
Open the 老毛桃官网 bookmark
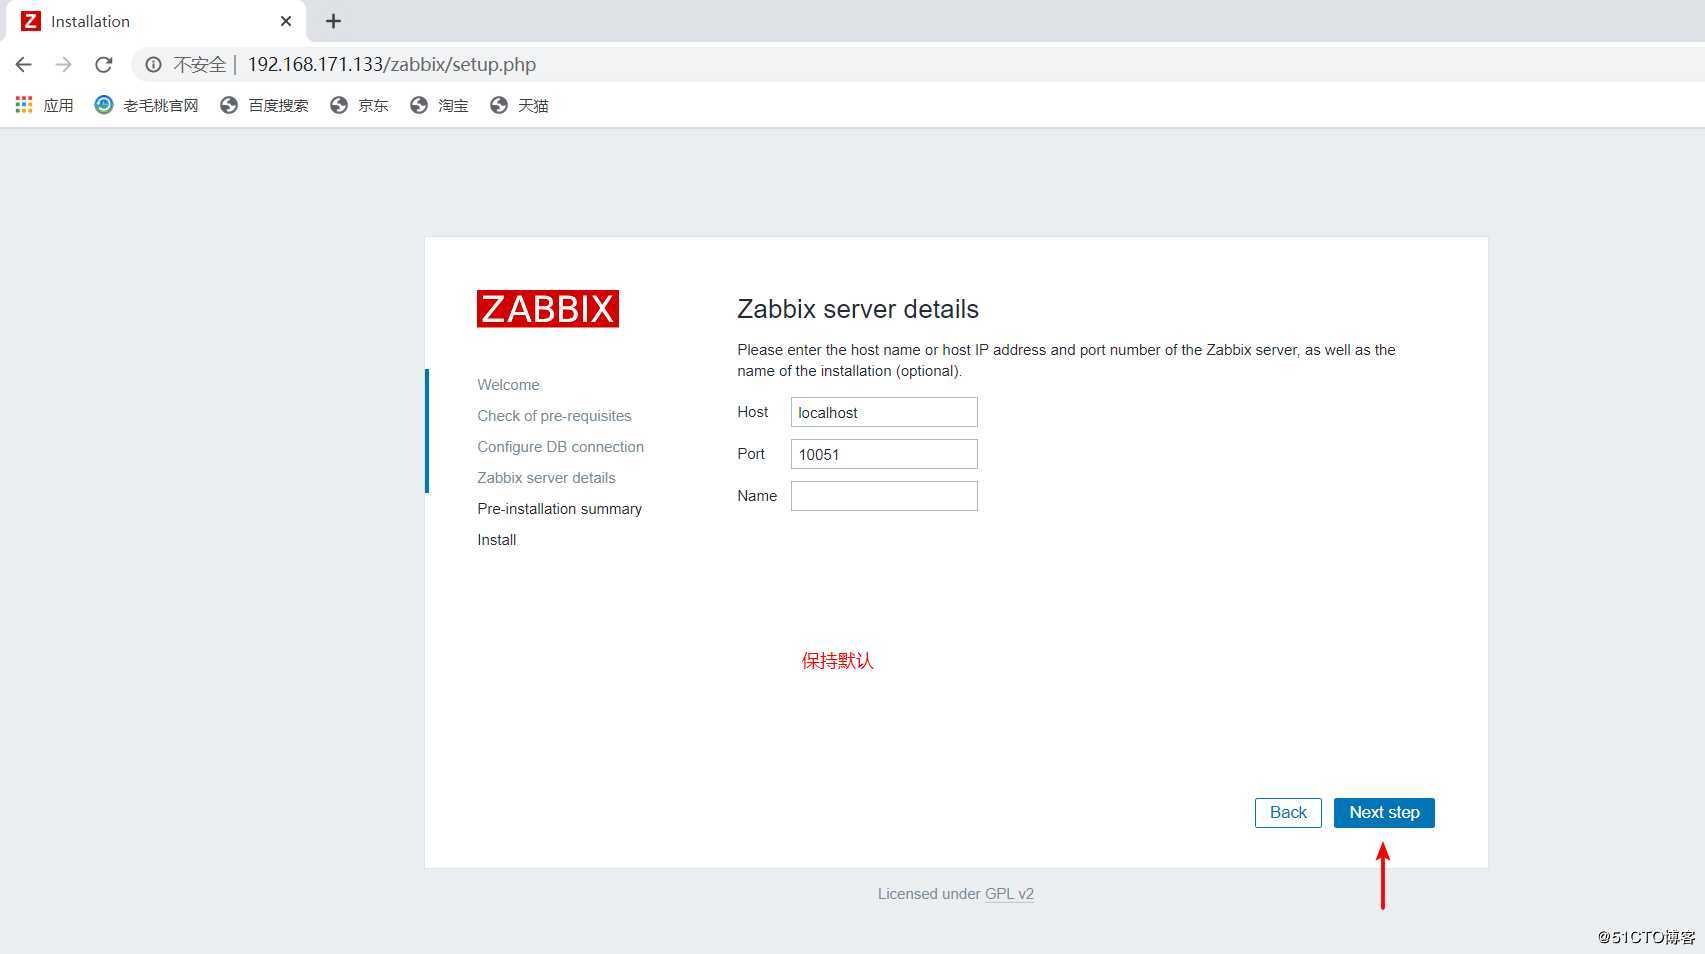pyautogui.click(x=147, y=105)
